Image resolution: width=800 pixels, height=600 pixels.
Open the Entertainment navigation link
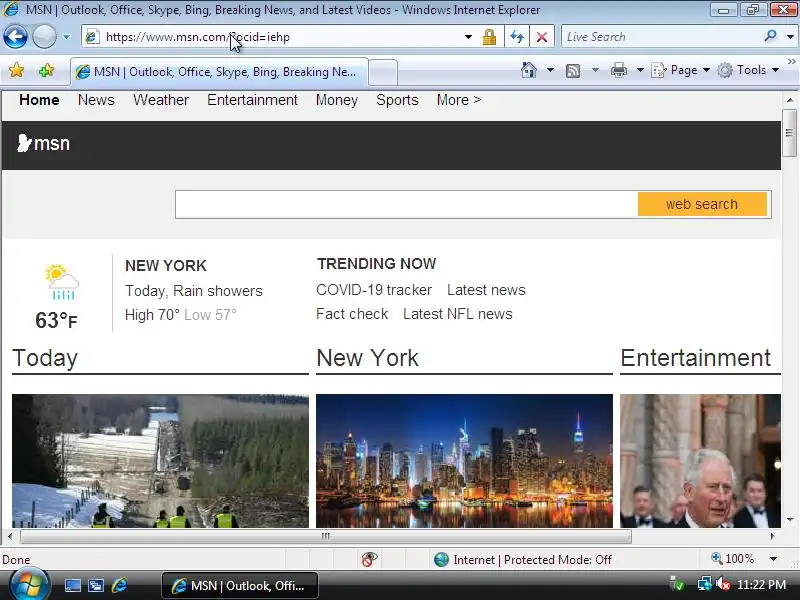click(252, 100)
